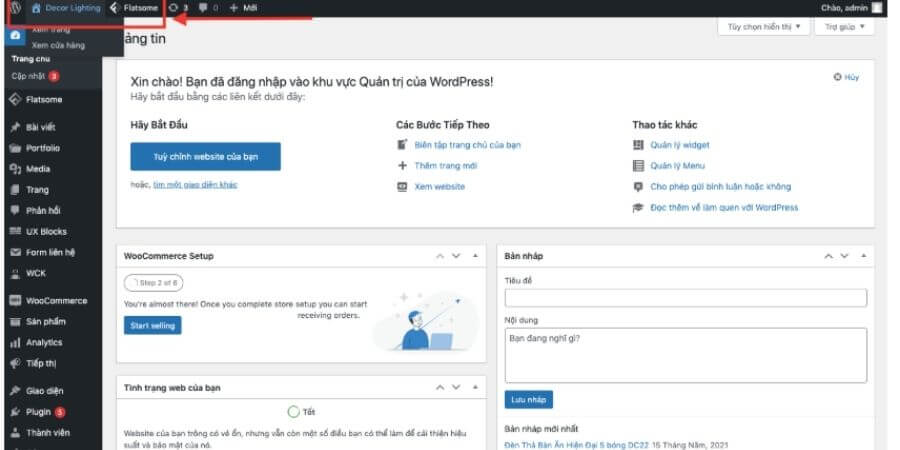Click the Thêm trang mới link
Viewport: 900px width, 450px height.
(445, 166)
